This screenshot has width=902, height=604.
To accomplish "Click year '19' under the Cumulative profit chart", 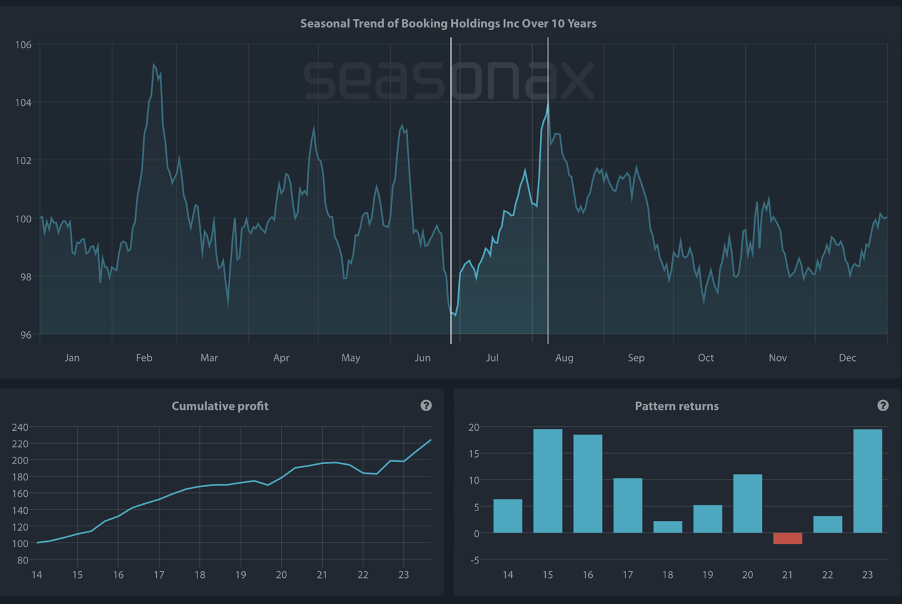I will tap(240, 575).
